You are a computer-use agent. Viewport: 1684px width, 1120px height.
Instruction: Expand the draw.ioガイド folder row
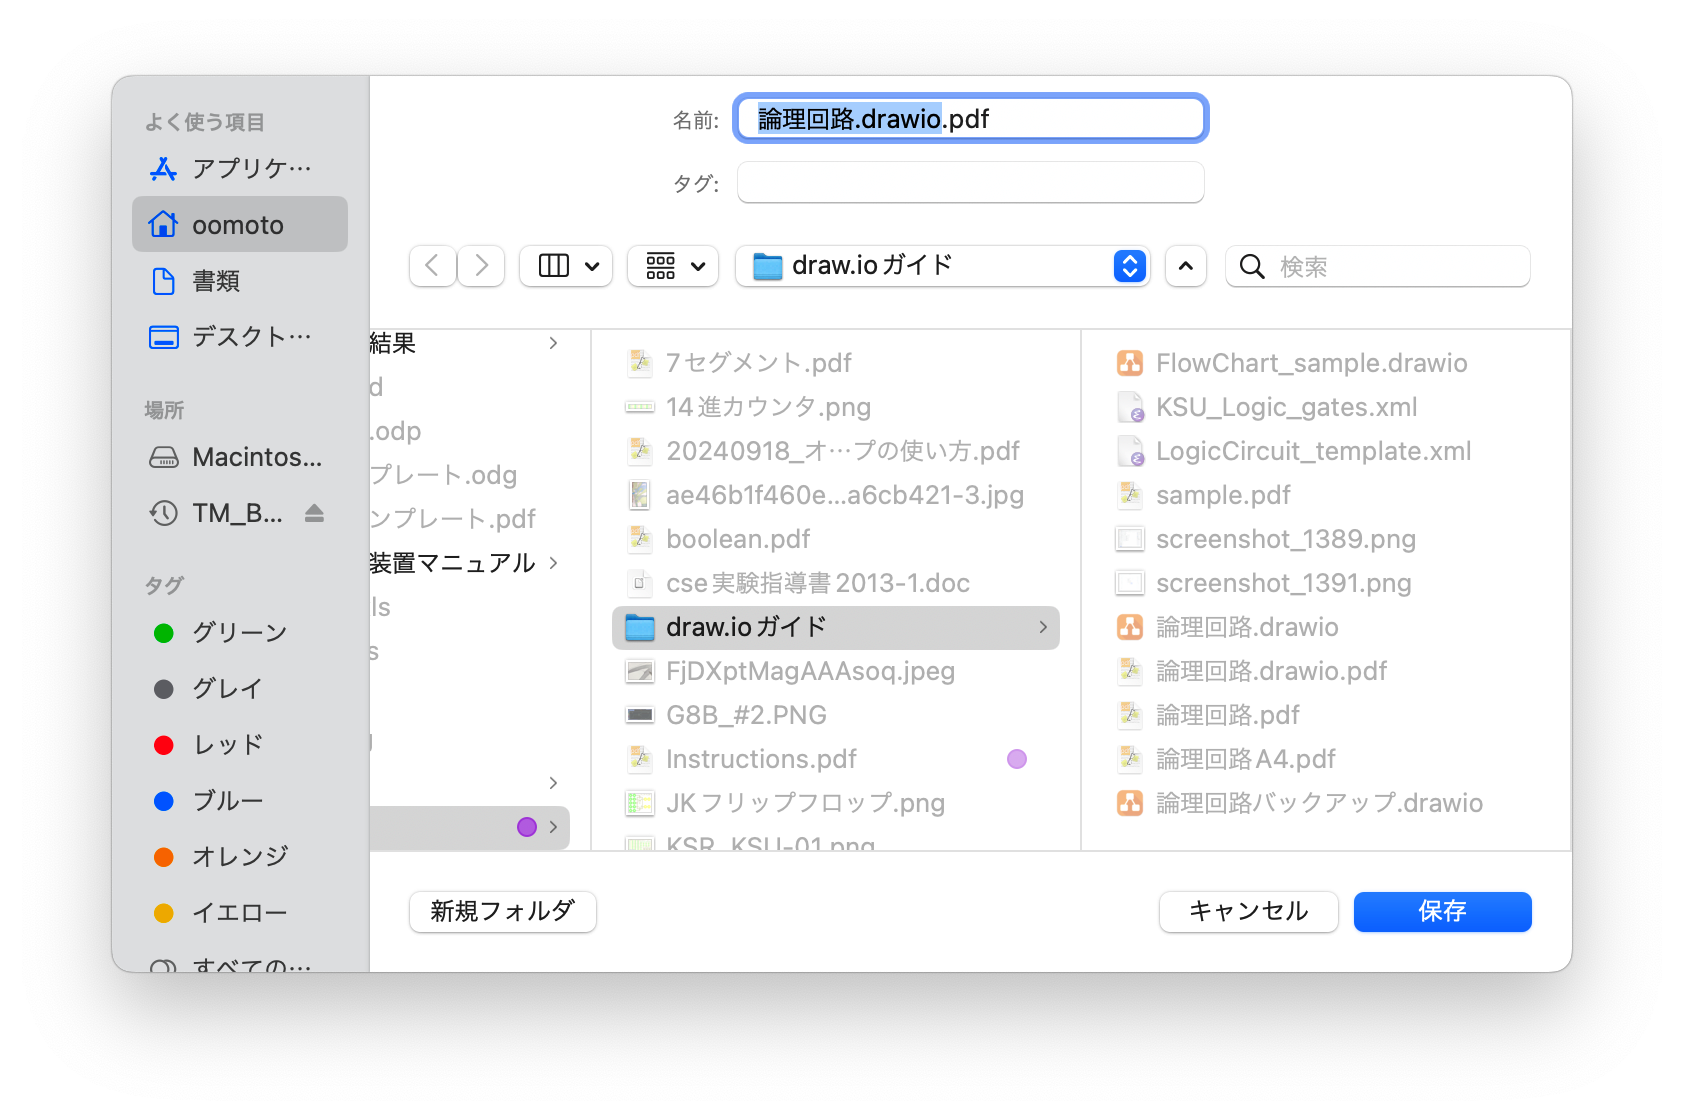click(1043, 627)
